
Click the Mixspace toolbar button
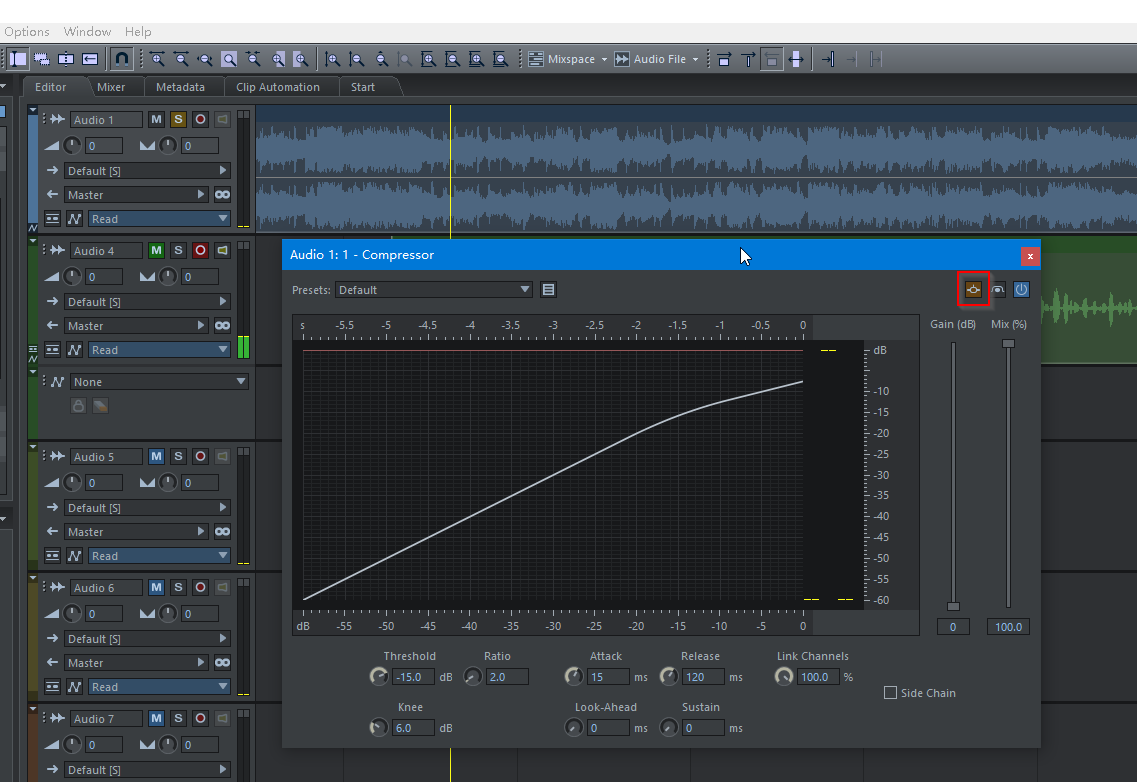(569, 59)
